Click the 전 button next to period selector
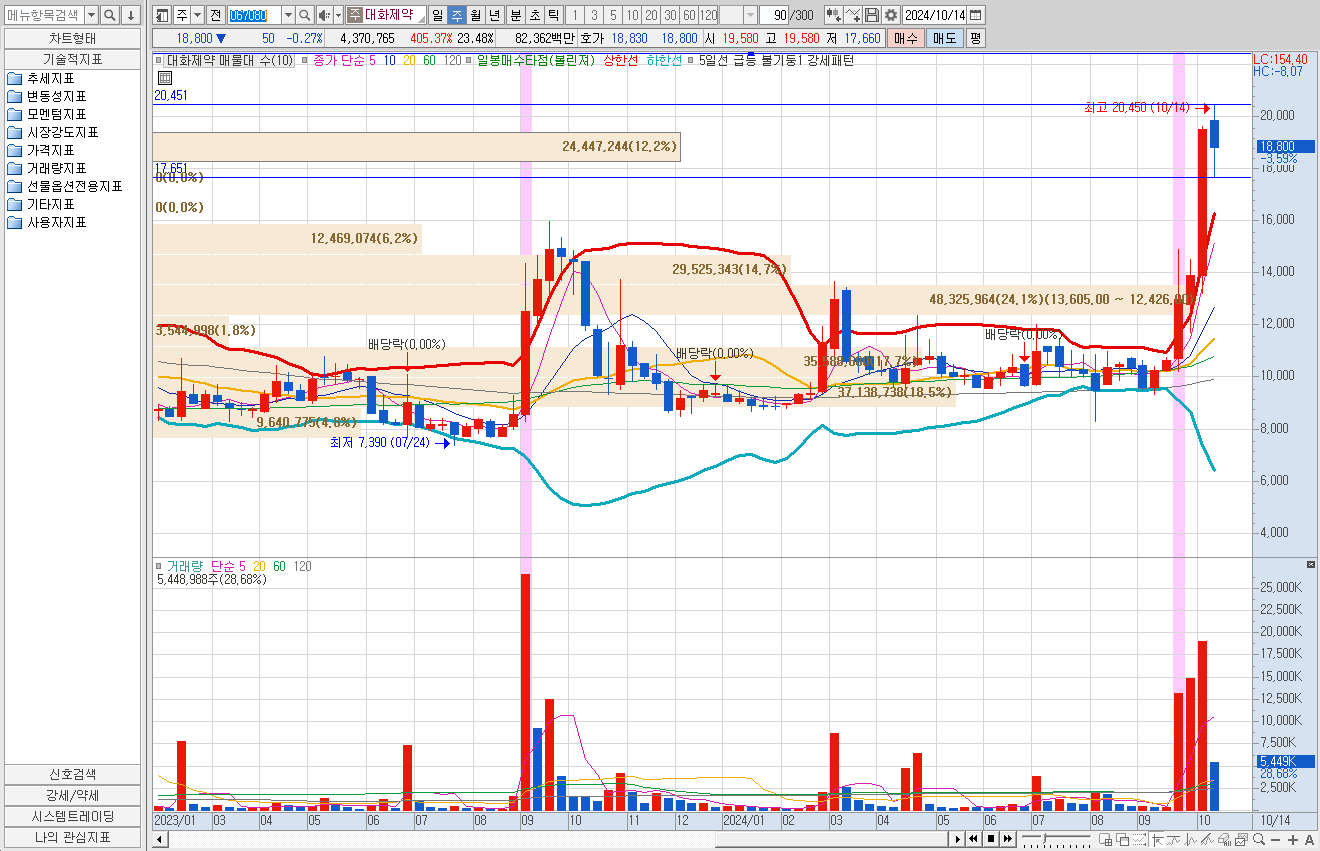 215,15
